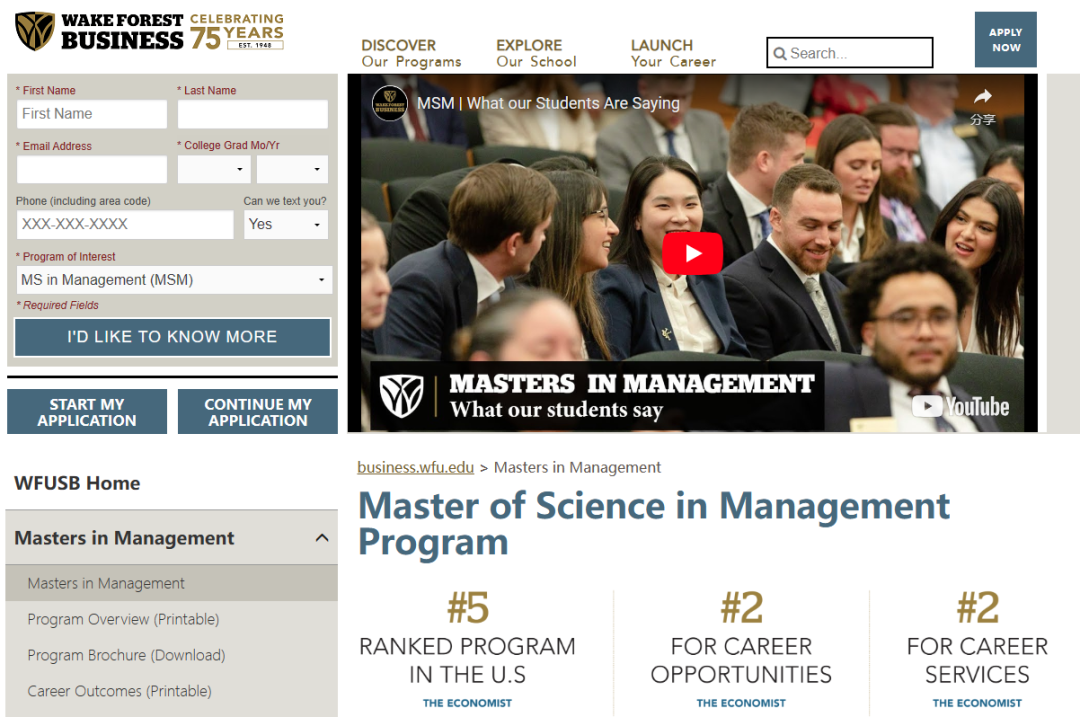Click the channel avatar icon in video
The image size is (1080, 717).
[390, 103]
